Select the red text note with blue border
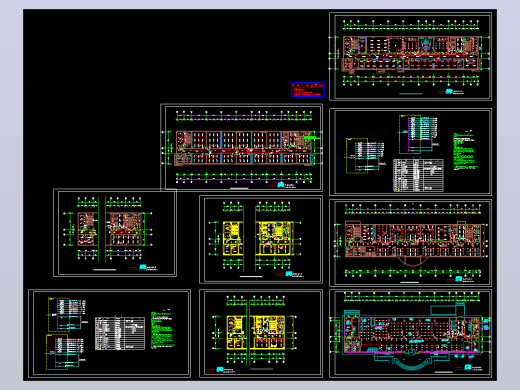The image size is (520, 390). tap(308, 90)
